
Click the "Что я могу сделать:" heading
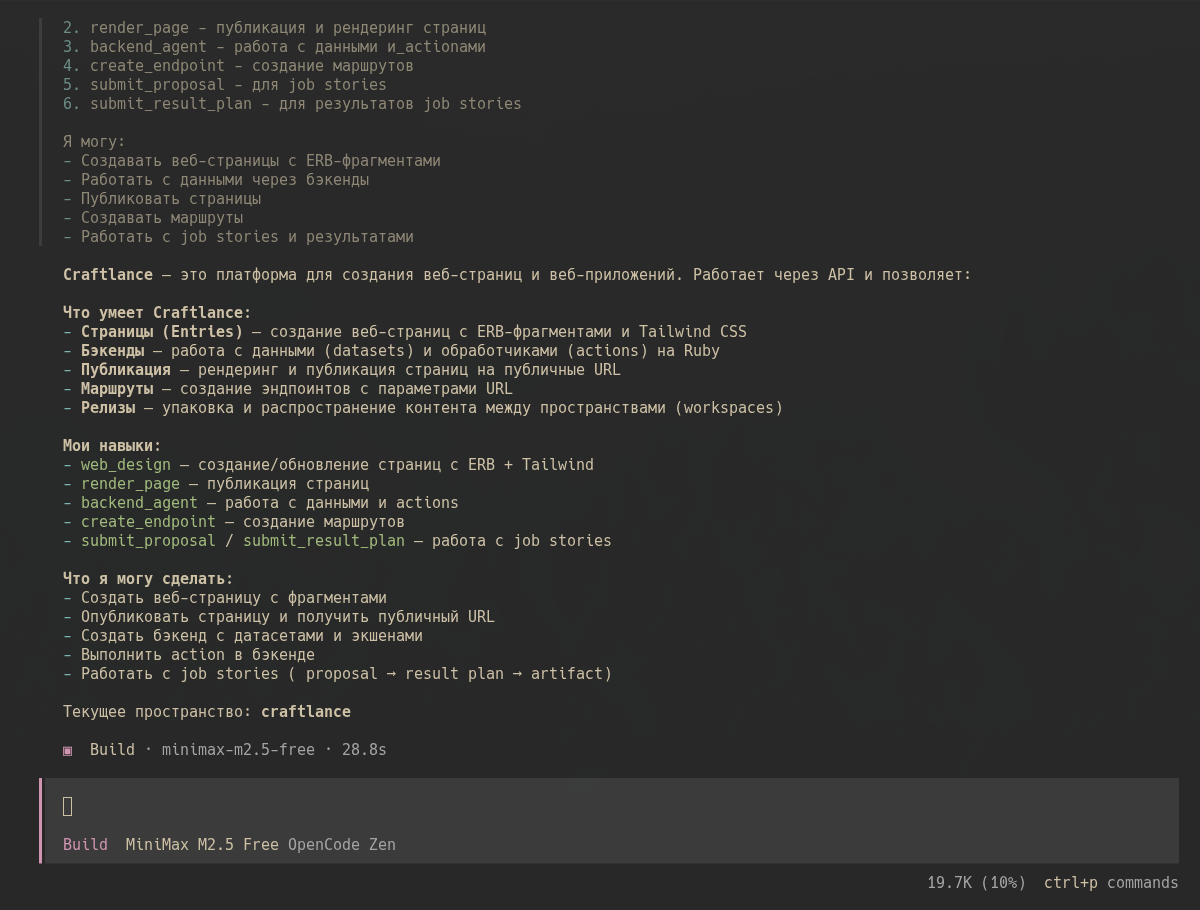point(148,579)
